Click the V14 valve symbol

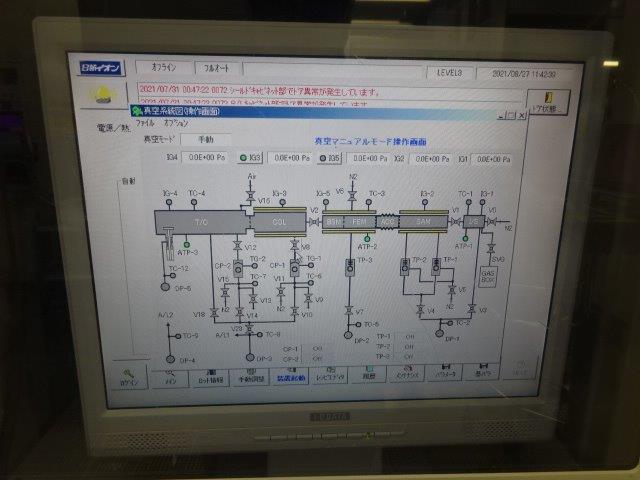(x=240, y=313)
